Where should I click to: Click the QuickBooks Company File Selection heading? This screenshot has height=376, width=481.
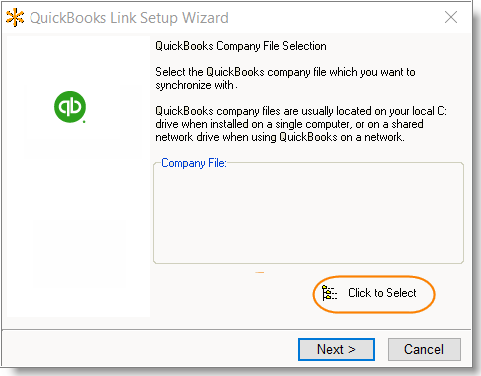pyautogui.click(x=241, y=46)
